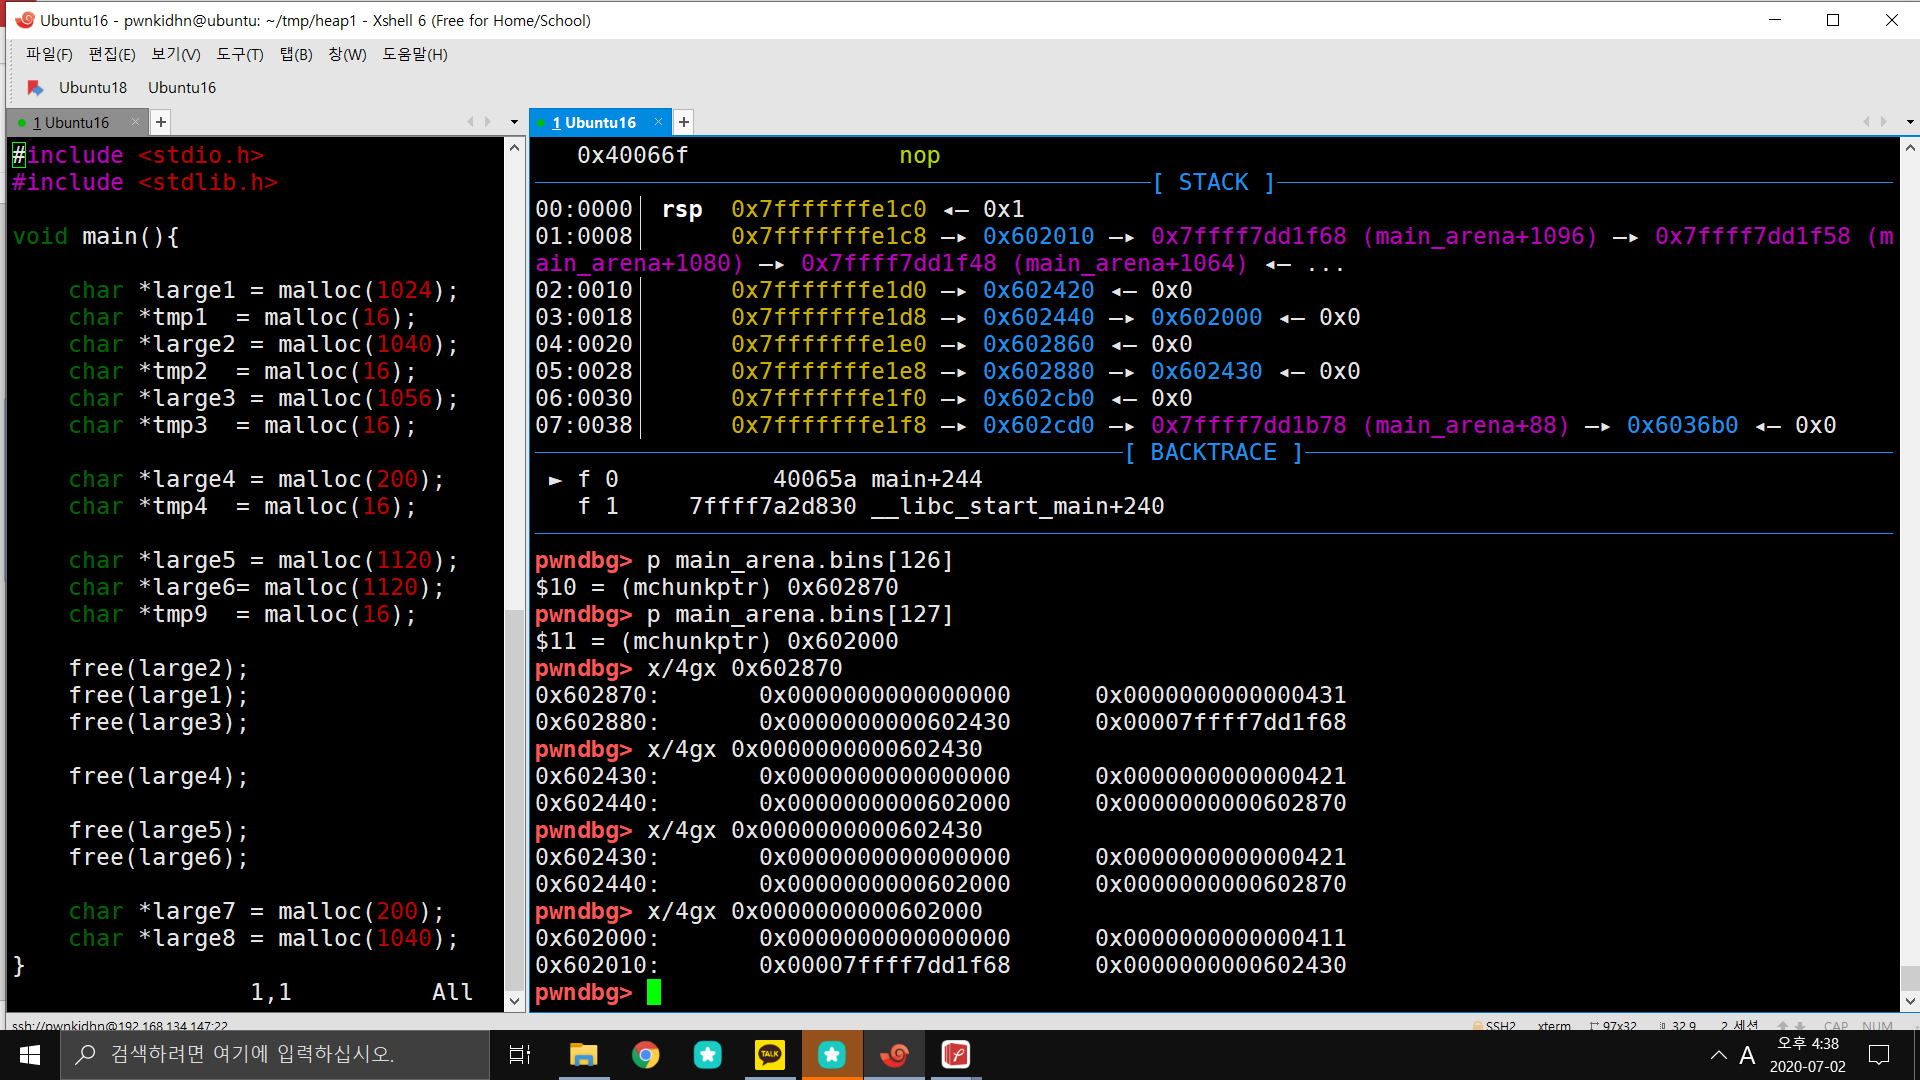
Task: Open the teal star app in taskbar
Action: tap(707, 1055)
